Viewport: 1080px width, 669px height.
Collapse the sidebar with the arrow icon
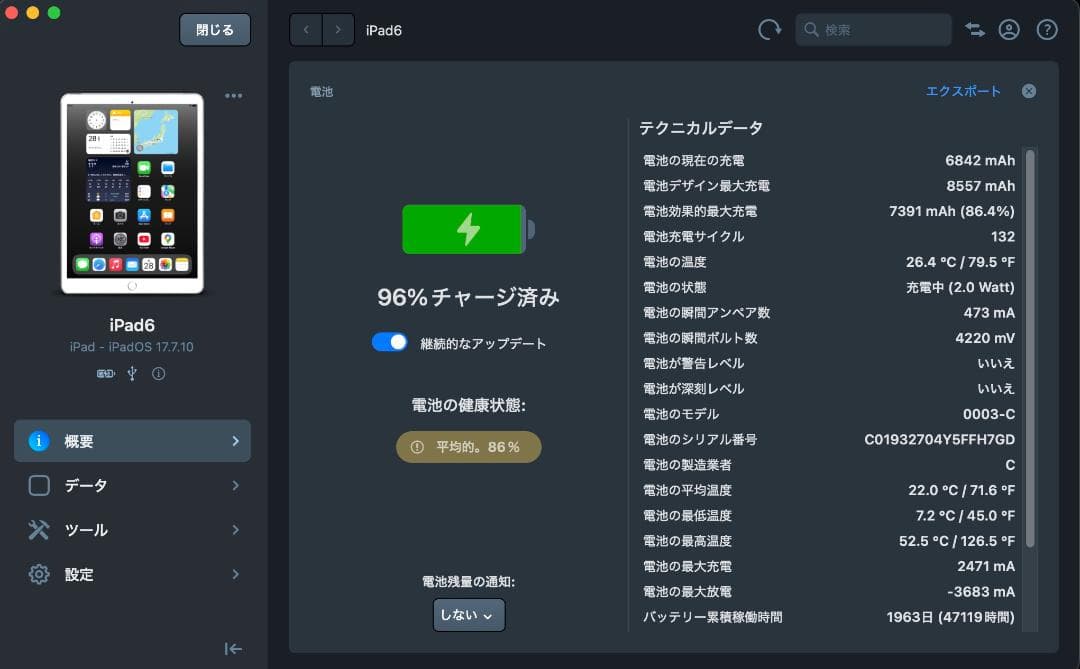[x=233, y=649]
